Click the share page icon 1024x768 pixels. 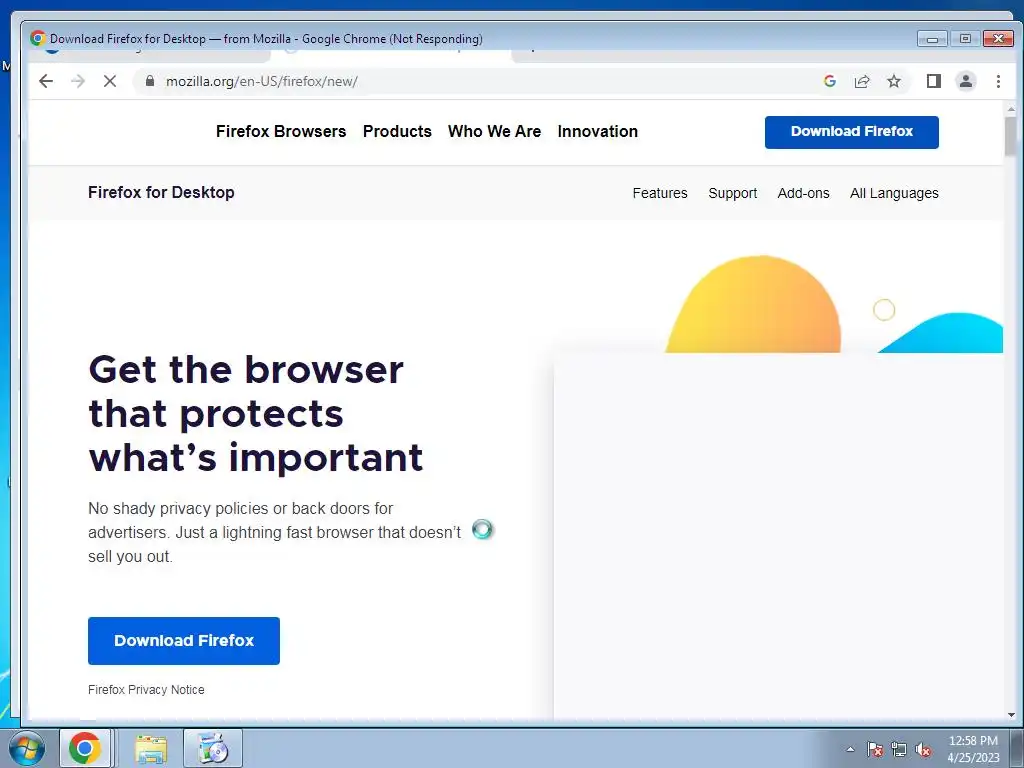point(862,81)
